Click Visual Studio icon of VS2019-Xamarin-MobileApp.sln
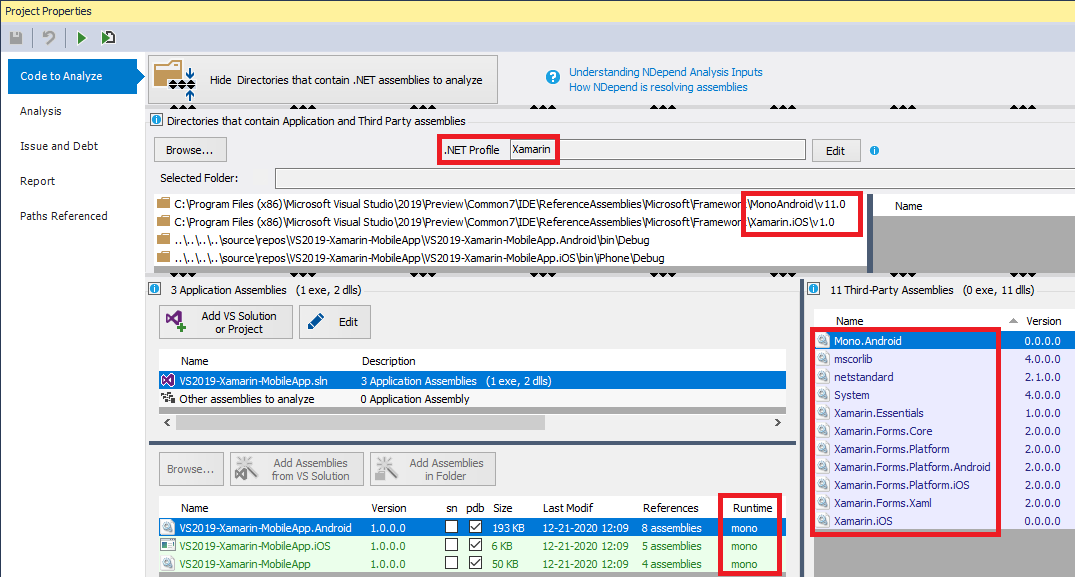Screen dimensions: 1075x577 pyautogui.click(x=168, y=380)
